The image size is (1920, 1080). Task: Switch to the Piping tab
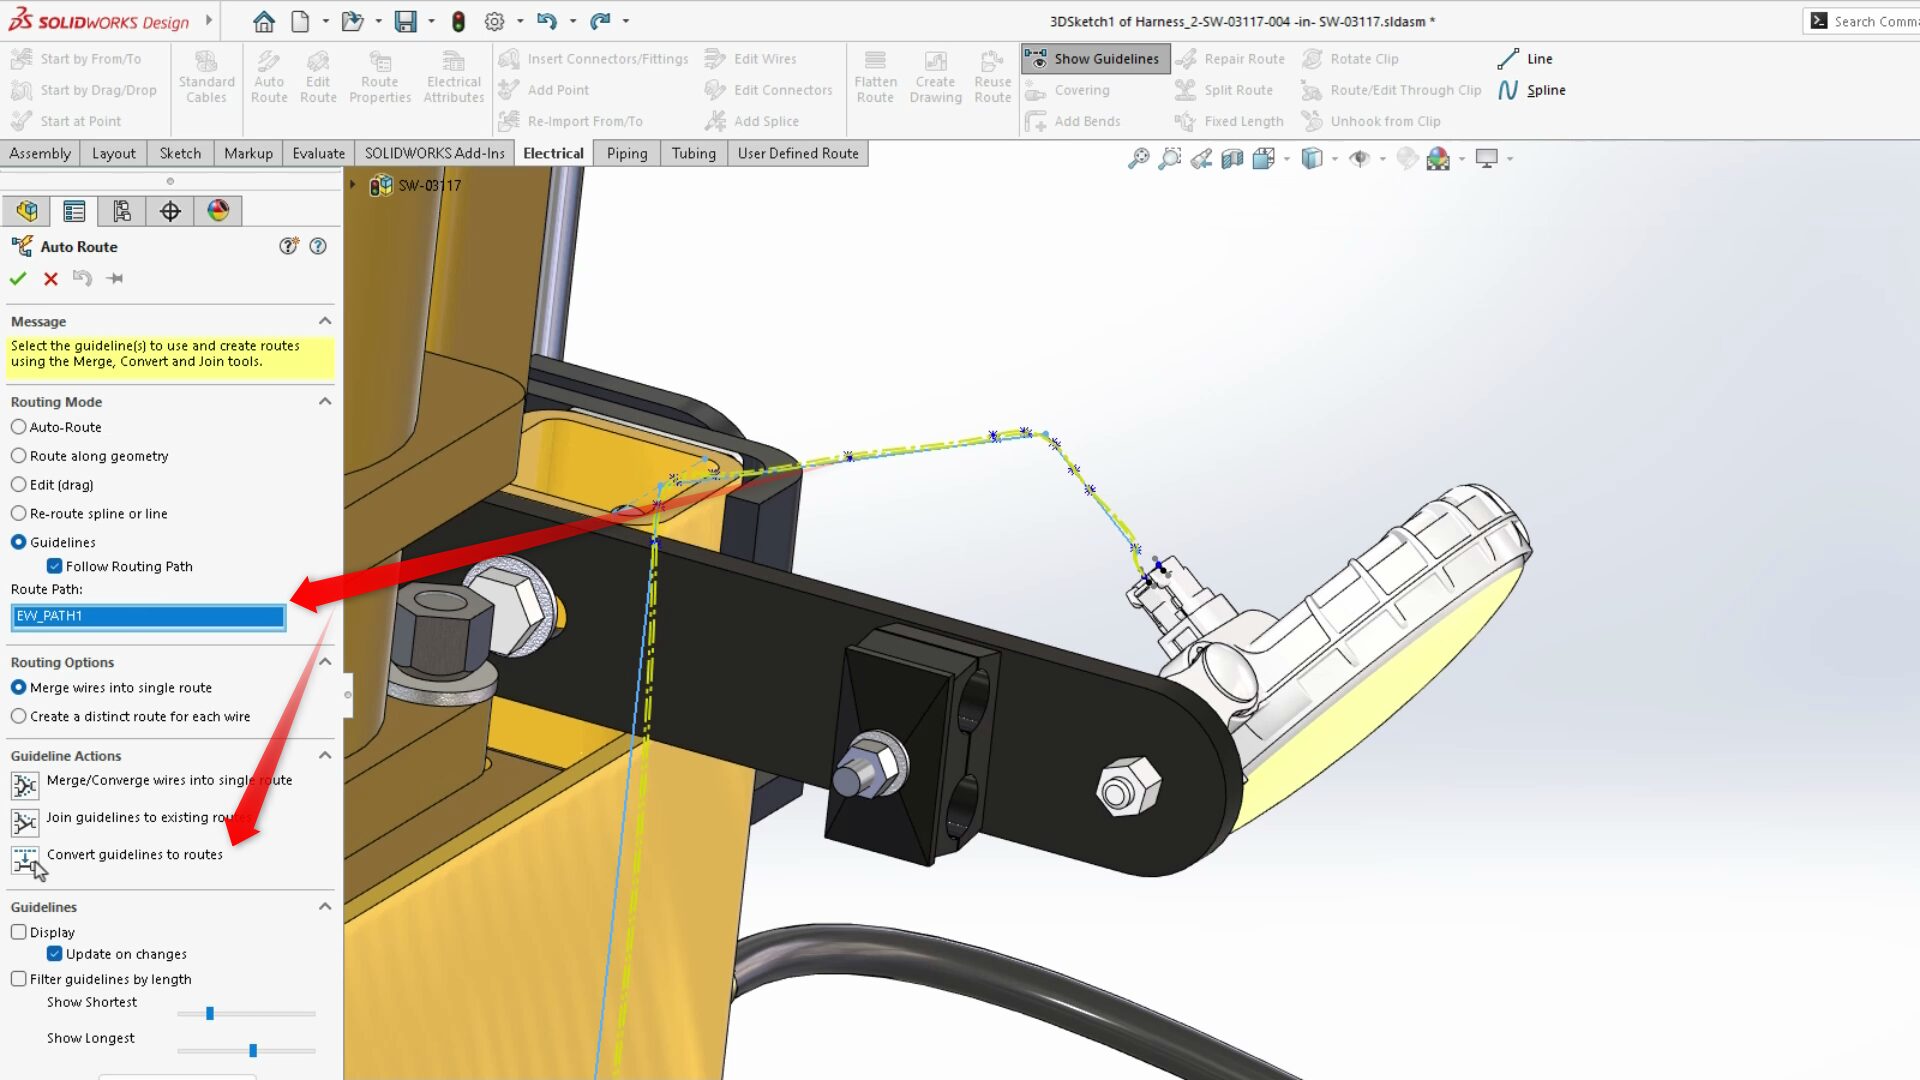tap(627, 153)
